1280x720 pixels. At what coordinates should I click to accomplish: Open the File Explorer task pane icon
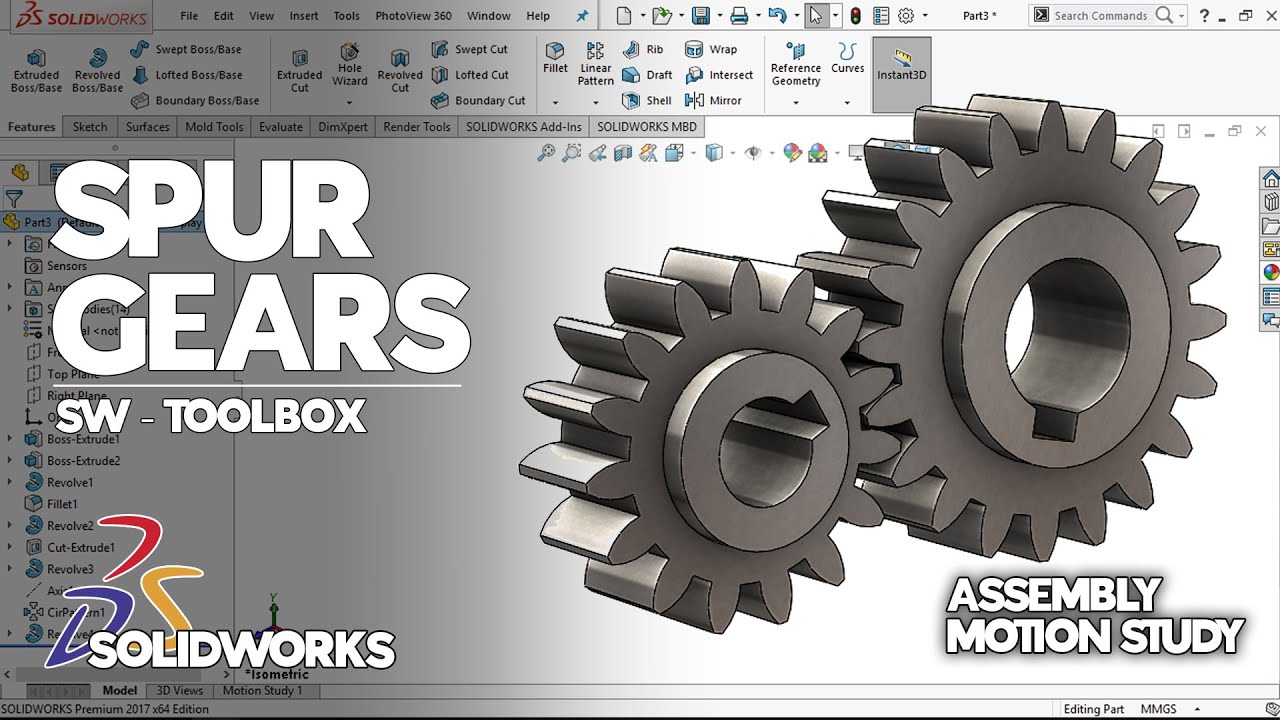coord(1271,226)
